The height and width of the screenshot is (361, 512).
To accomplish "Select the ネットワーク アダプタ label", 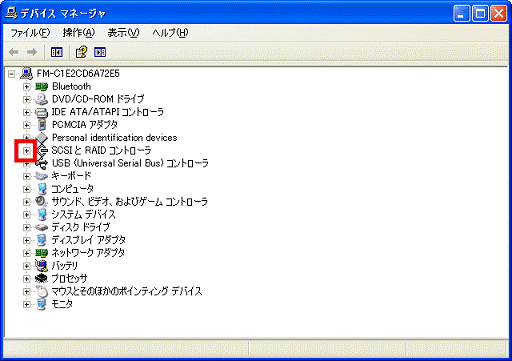I will pyautogui.click(x=88, y=253).
